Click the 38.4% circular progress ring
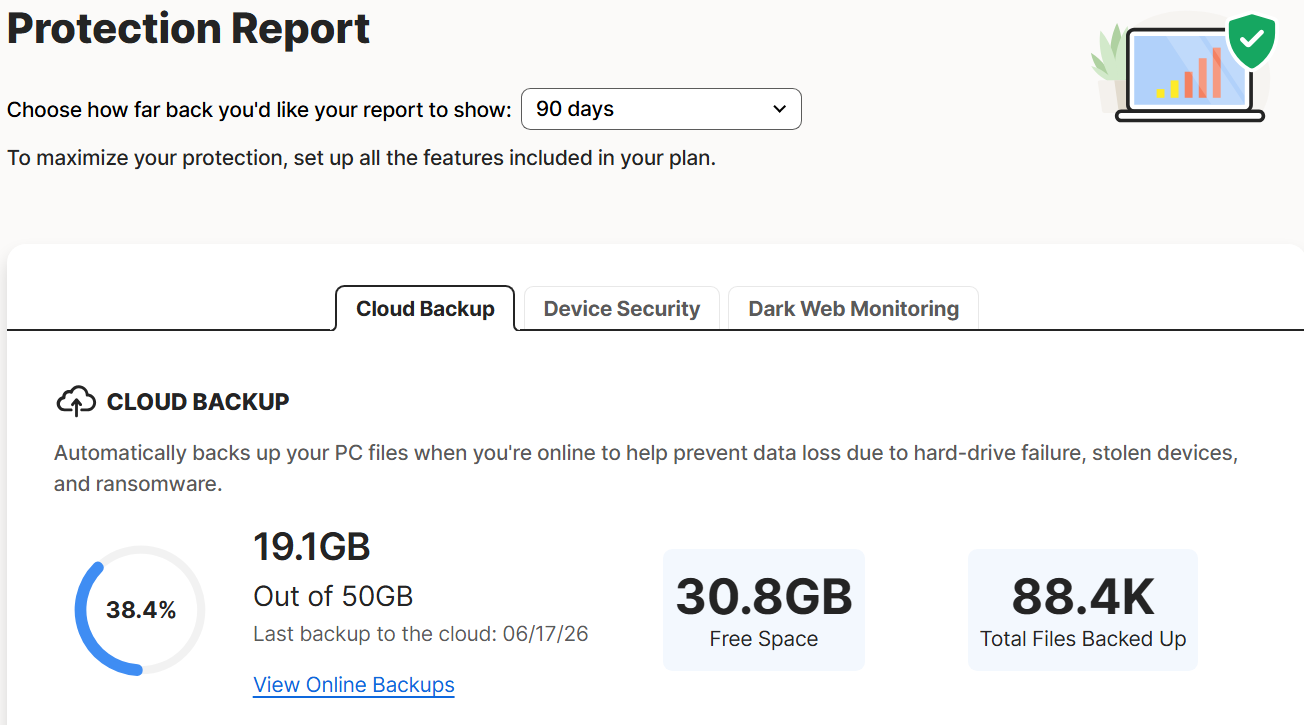This screenshot has width=1304, height=725. click(140, 610)
